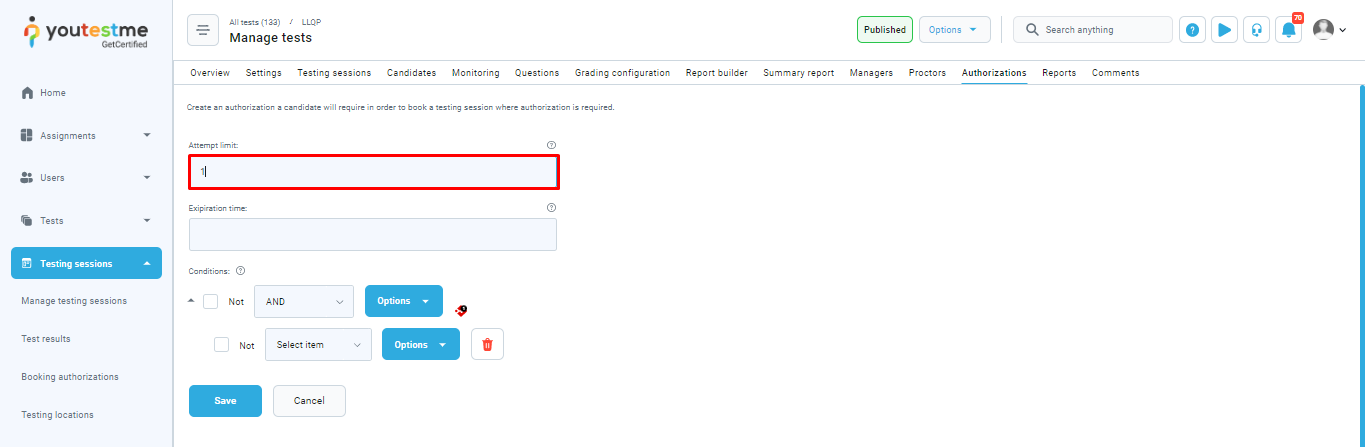Open Options dropdown next to Select item
The width and height of the screenshot is (1365, 447).
(421, 344)
